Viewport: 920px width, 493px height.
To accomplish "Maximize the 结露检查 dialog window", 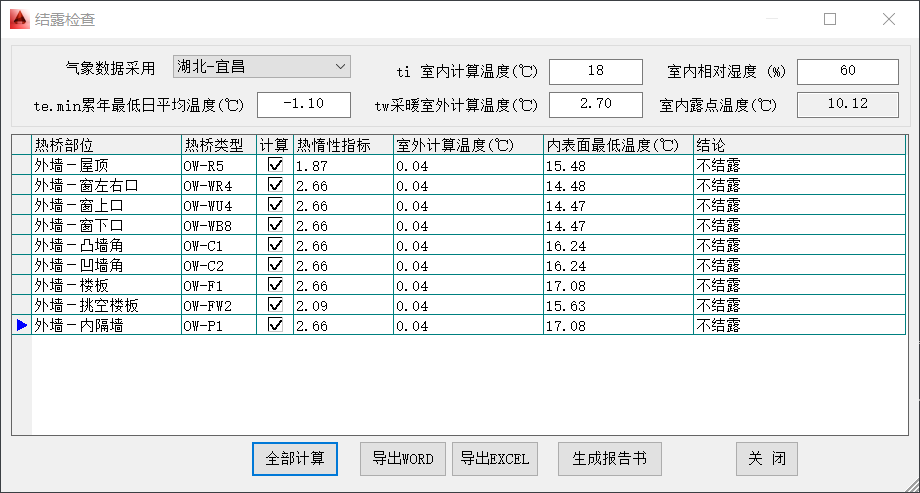I will click(829, 19).
